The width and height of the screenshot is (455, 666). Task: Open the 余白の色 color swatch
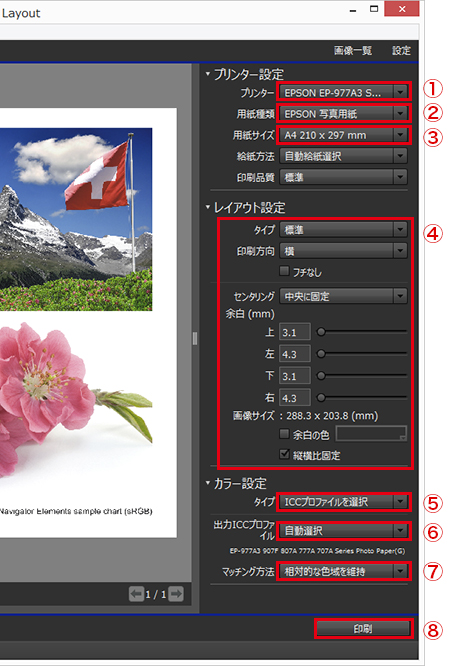coord(371,434)
